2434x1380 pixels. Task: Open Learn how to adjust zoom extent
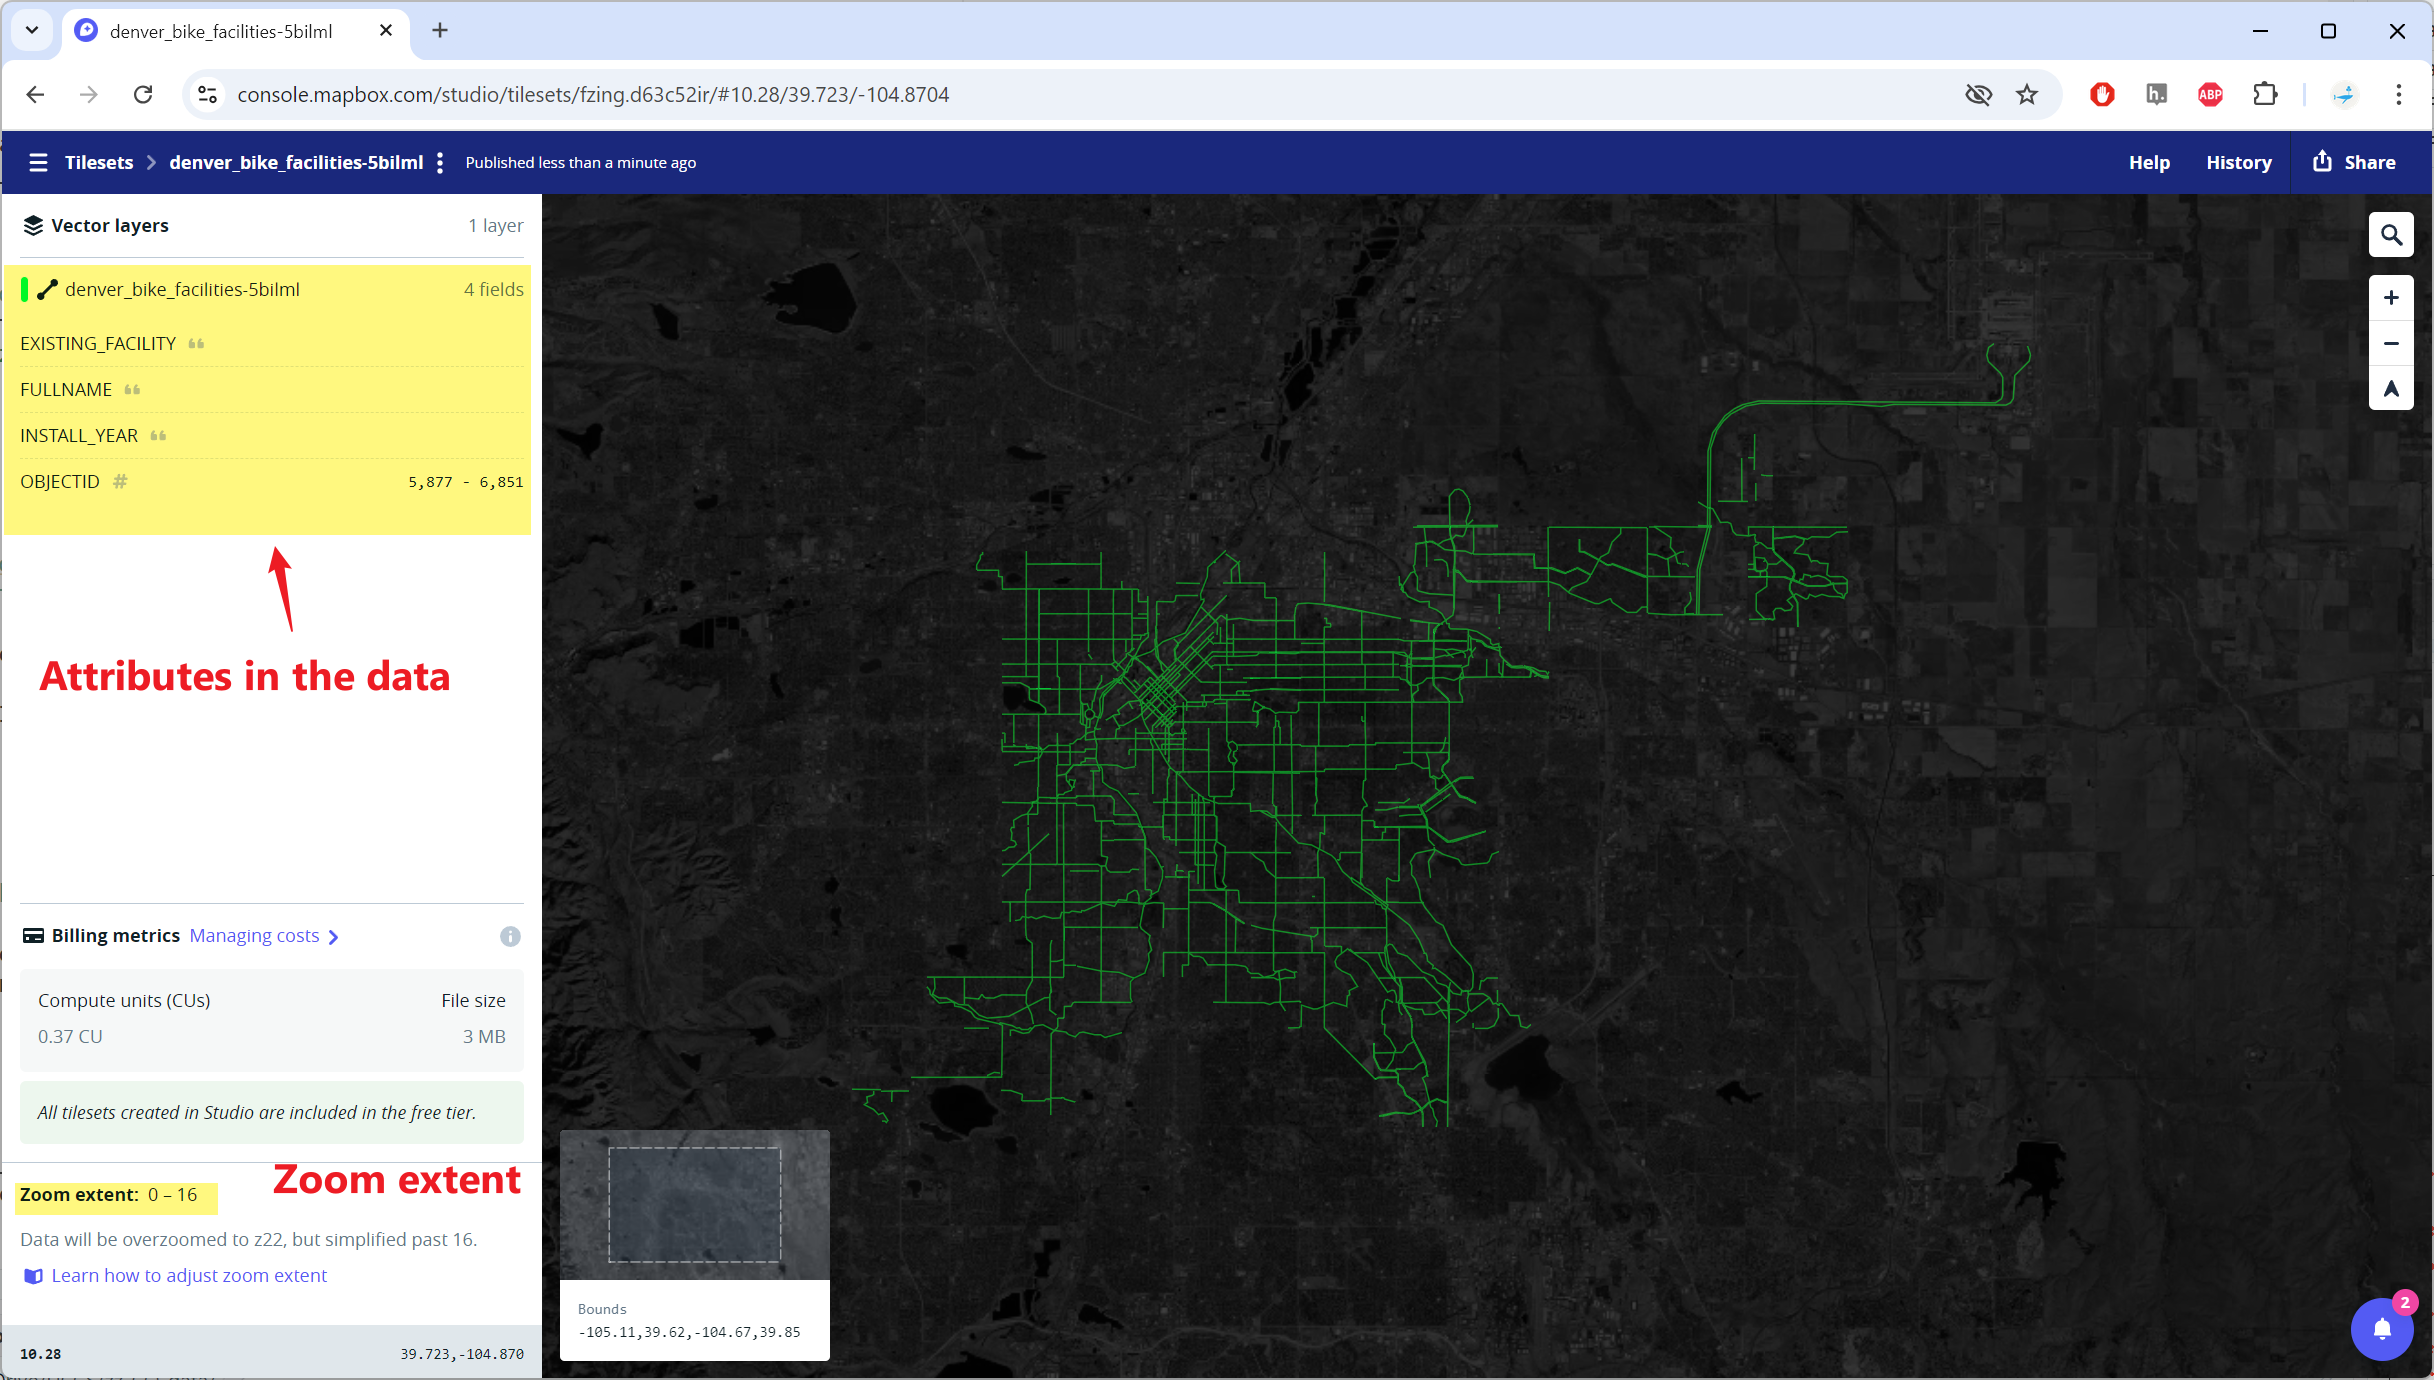tap(189, 1276)
